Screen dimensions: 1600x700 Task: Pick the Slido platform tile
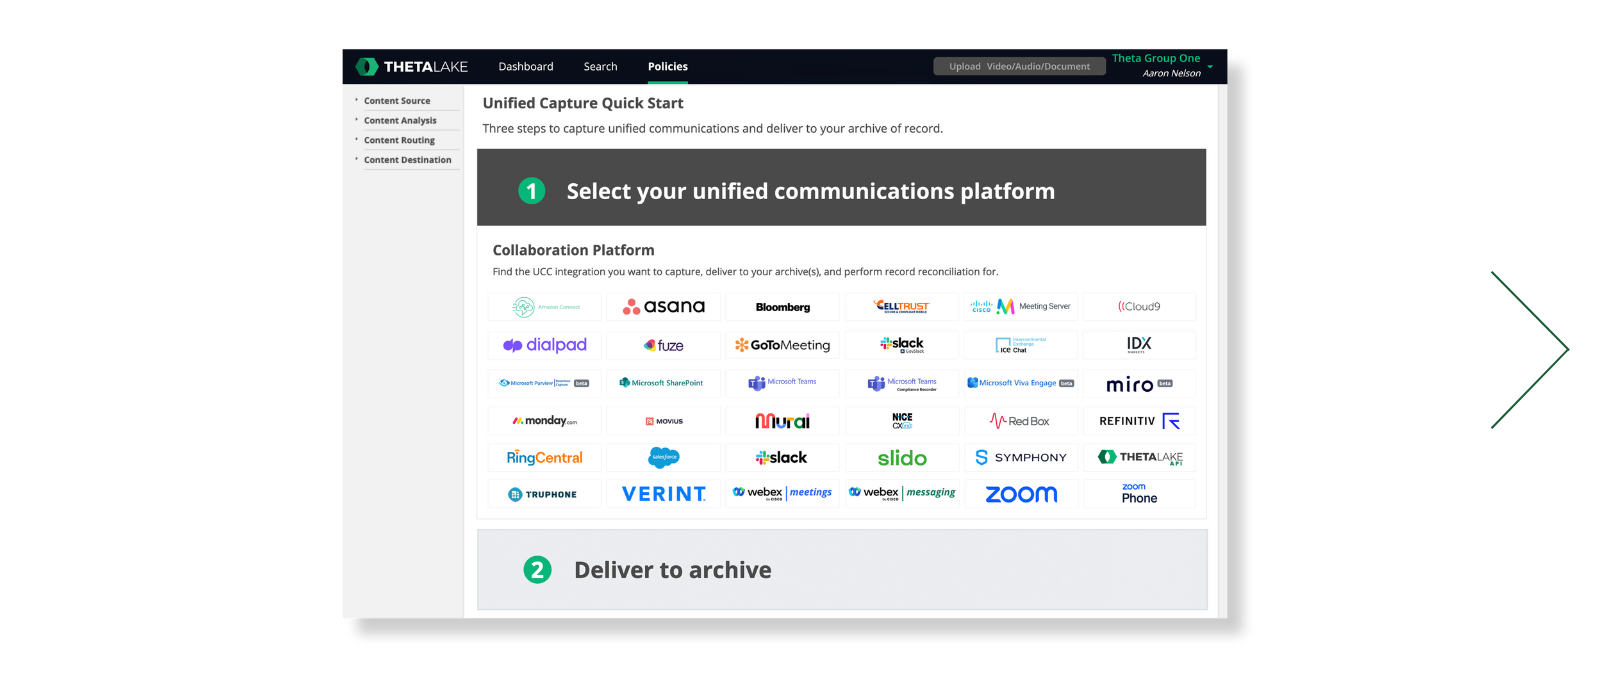[902, 458]
